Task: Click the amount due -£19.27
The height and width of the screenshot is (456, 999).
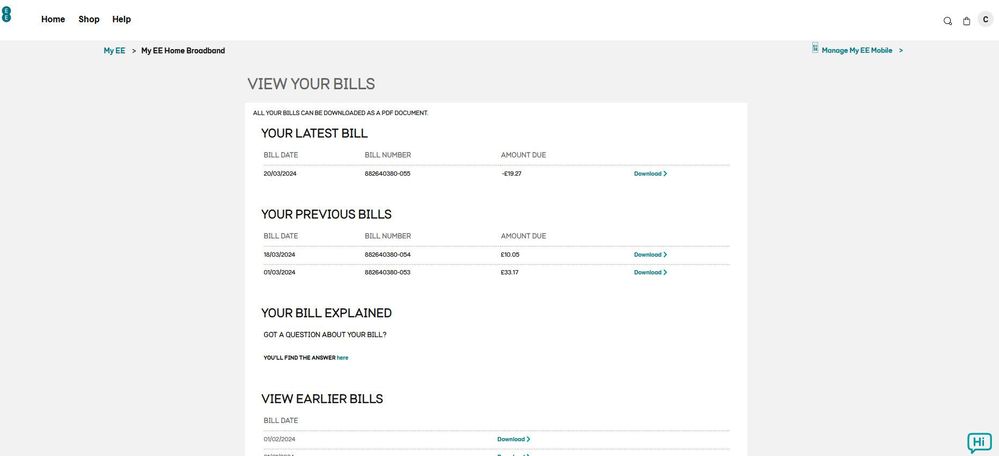Action: 511,173
